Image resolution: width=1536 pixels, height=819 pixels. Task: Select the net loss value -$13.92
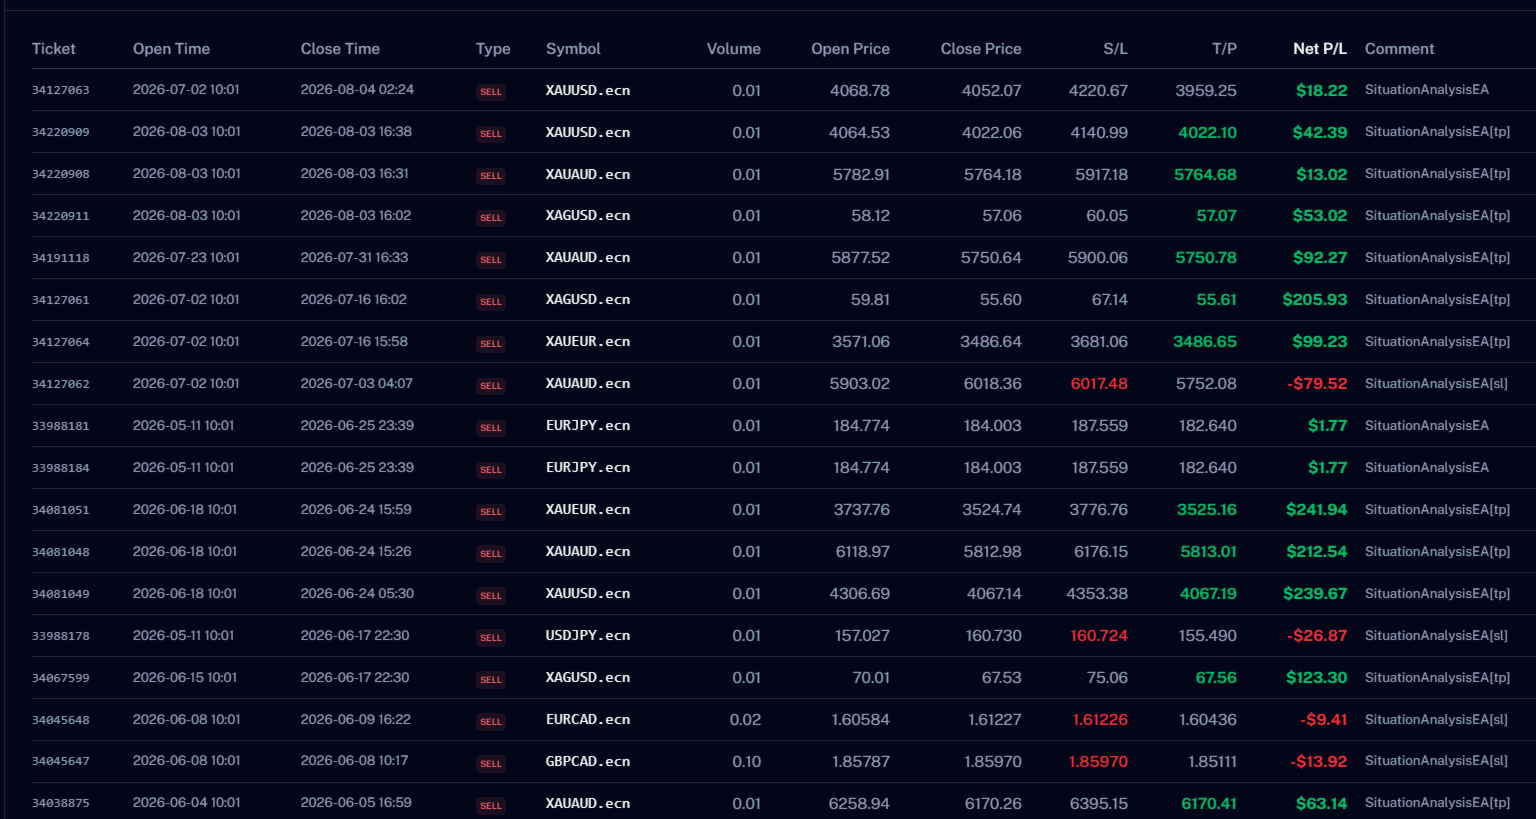click(x=1318, y=761)
